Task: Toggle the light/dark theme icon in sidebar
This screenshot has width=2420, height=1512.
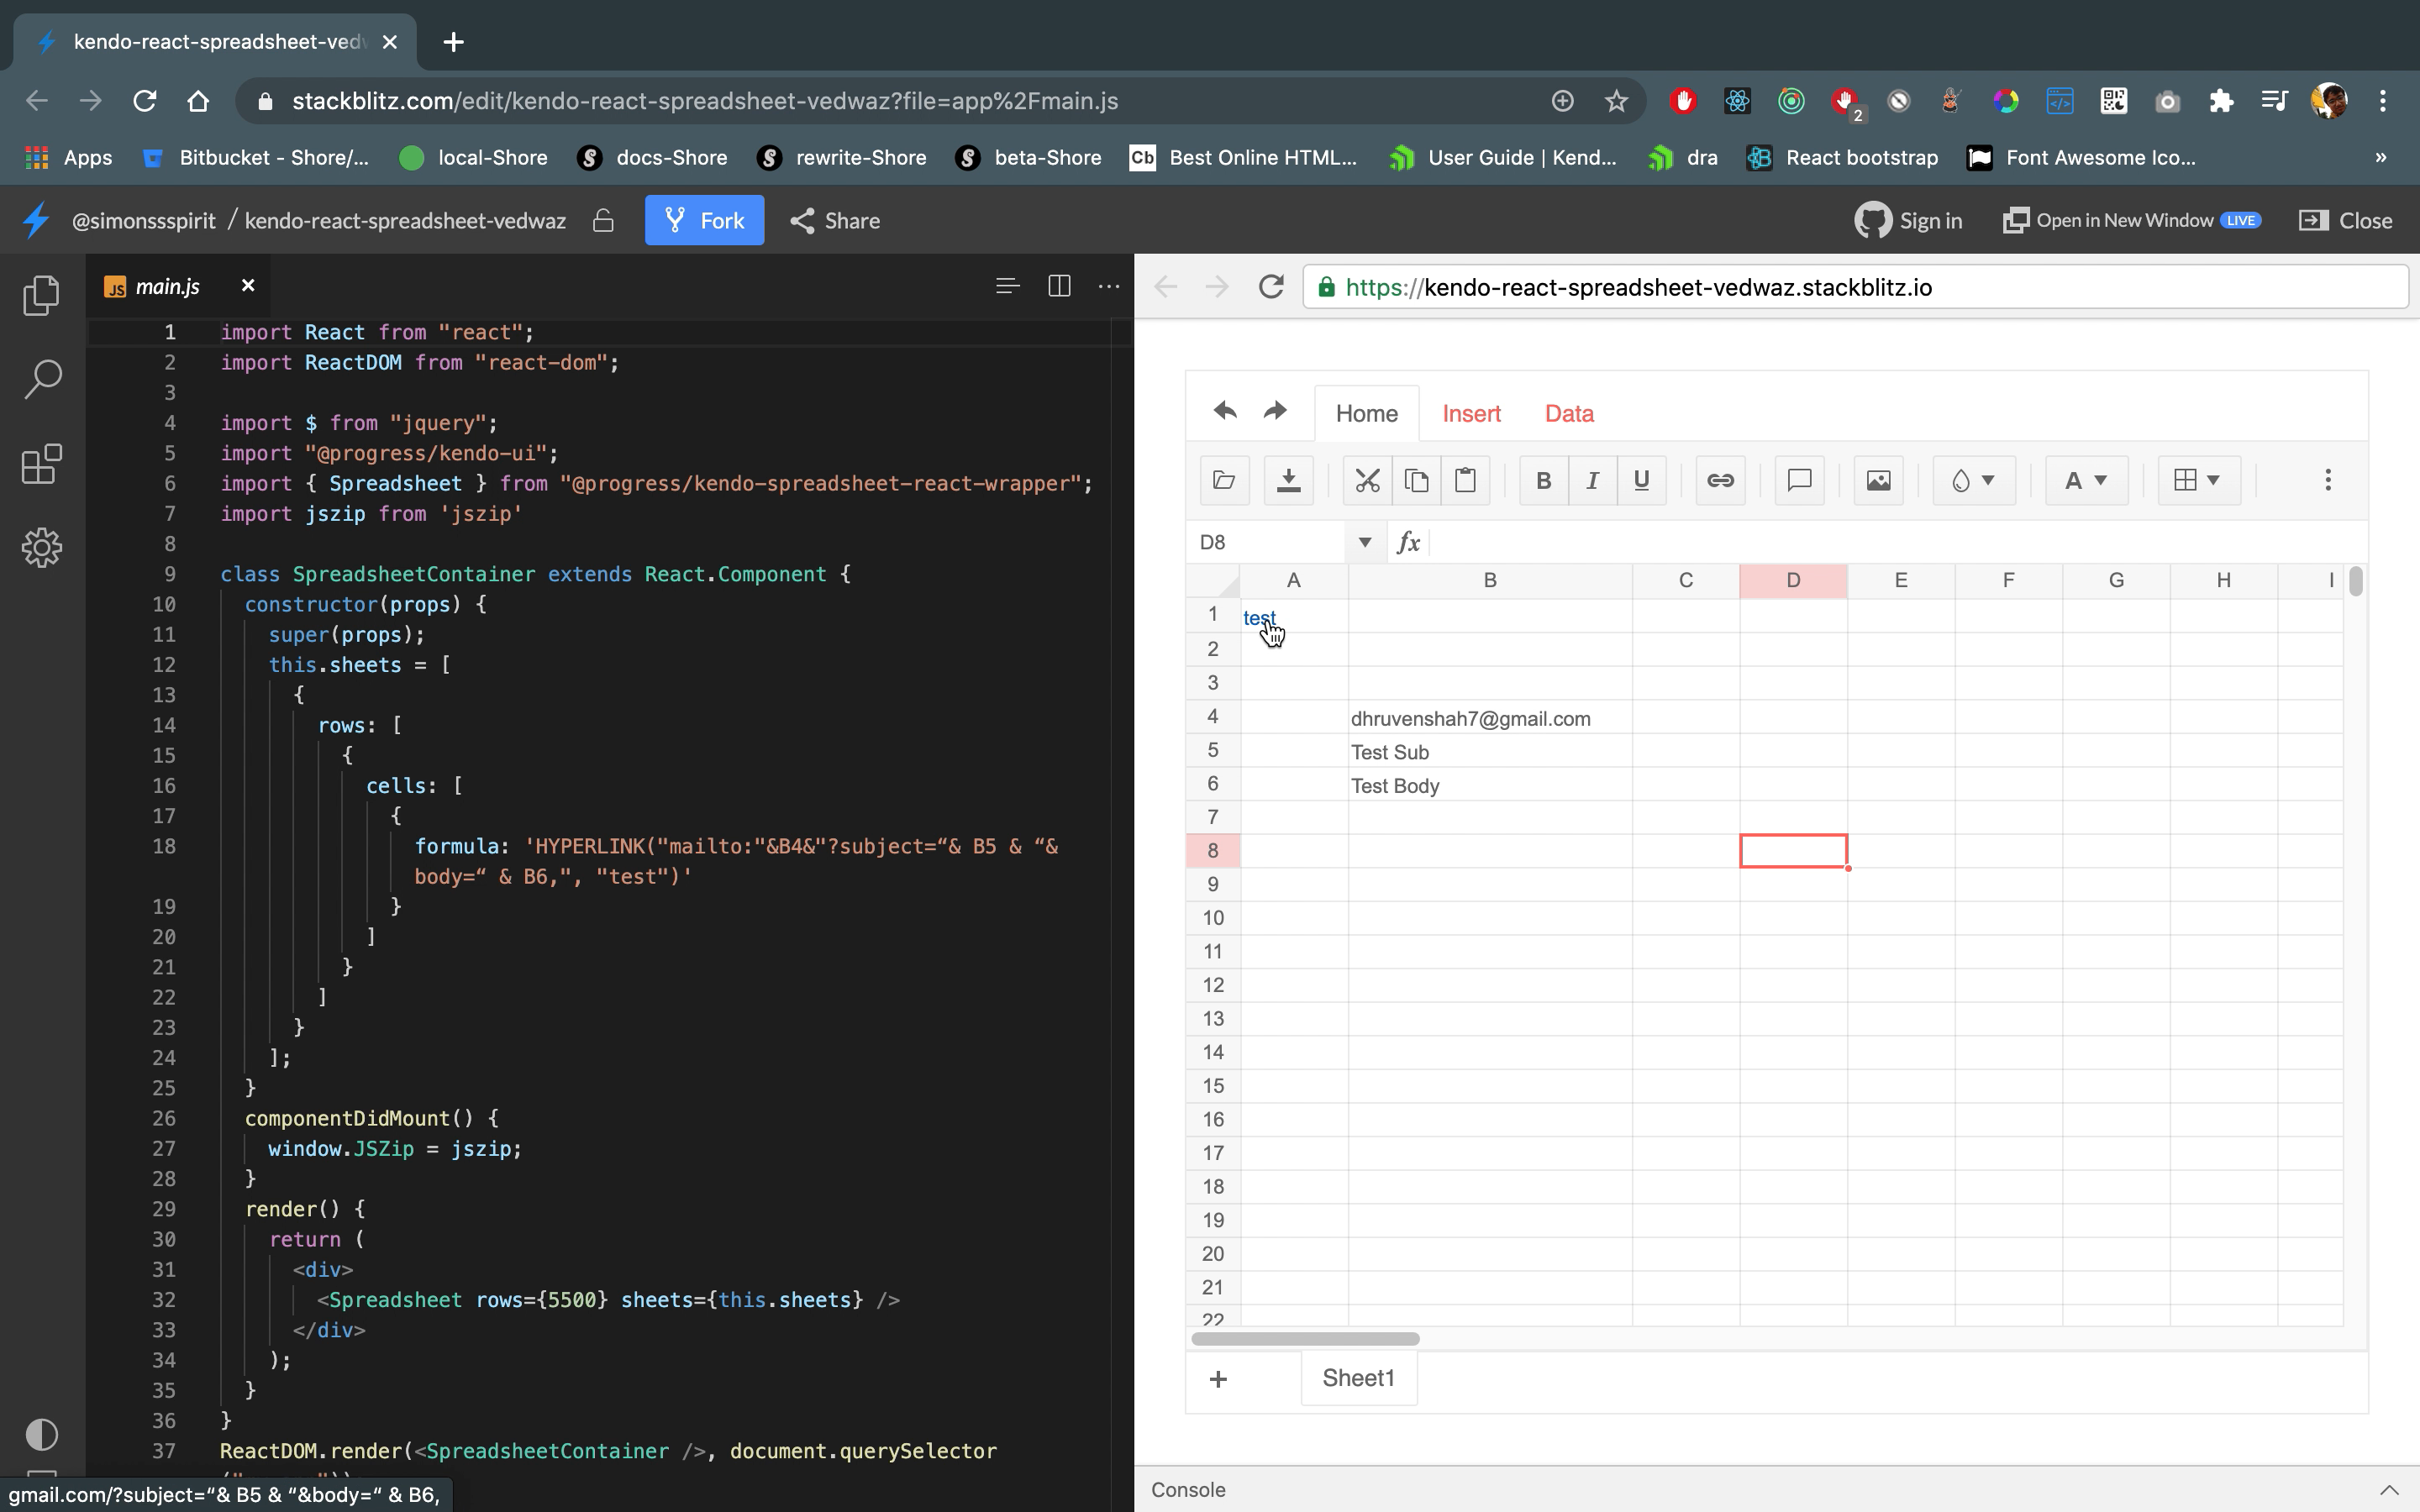Action: click(x=41, y=1434)
